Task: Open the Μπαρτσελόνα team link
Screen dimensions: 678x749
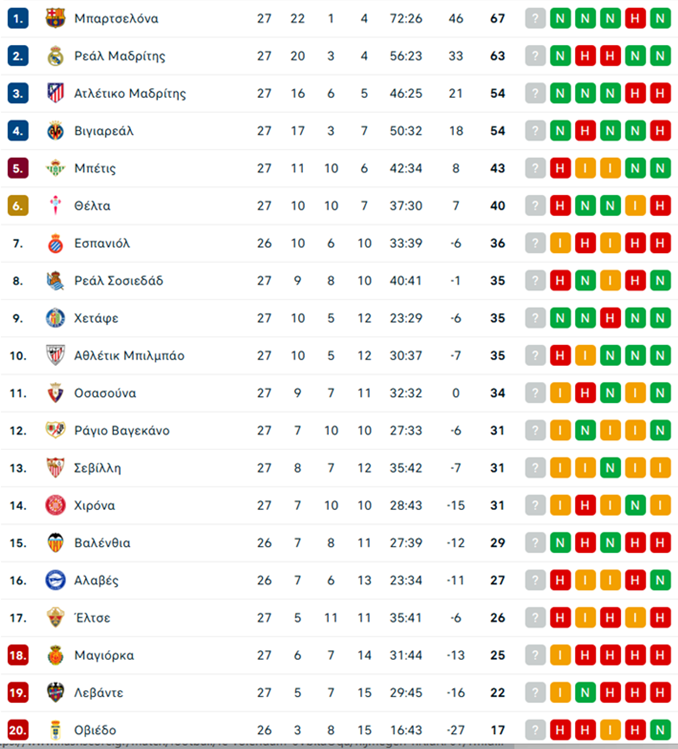Action: point(116,18)
